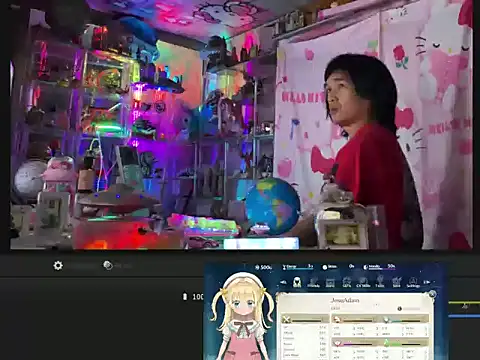Click the JesseAdam player name
Screen dimensions: 480x360
[x=345, y=300]
